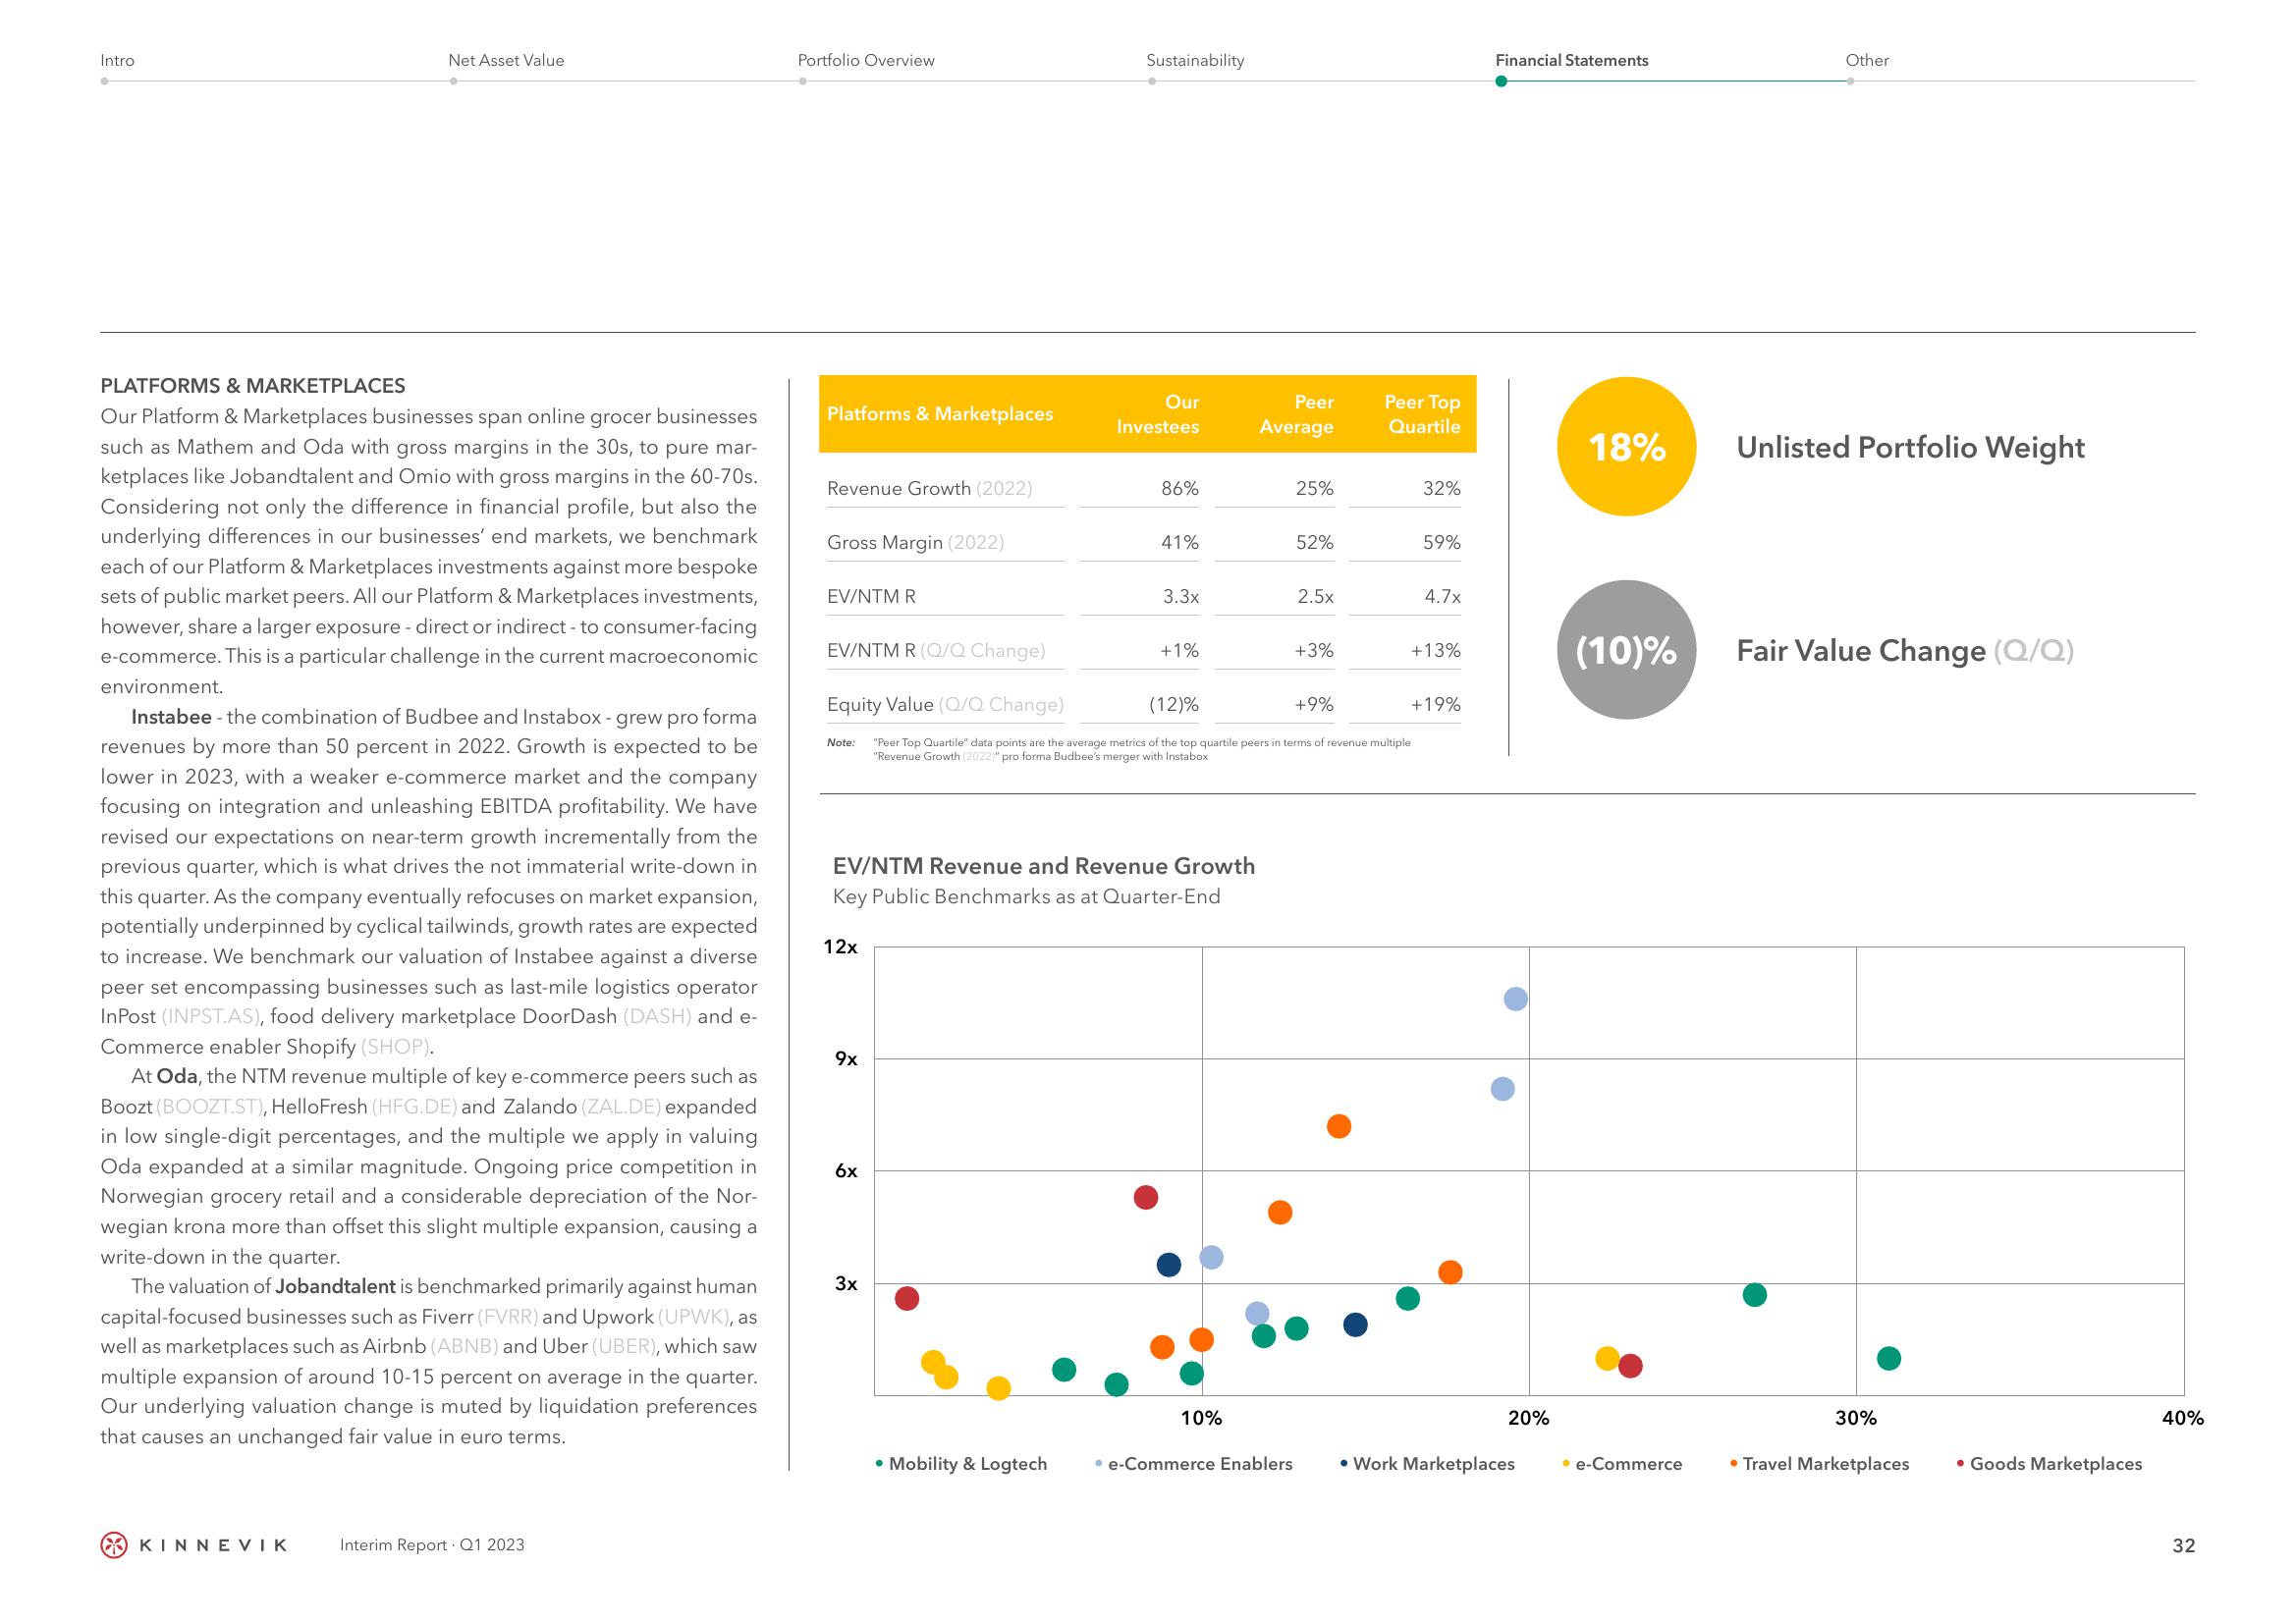This screenshot has width=2296, height=1623.
Task: Click the EV/NTM R (Q/Q Change) label
Action: (x=936, y=650)
